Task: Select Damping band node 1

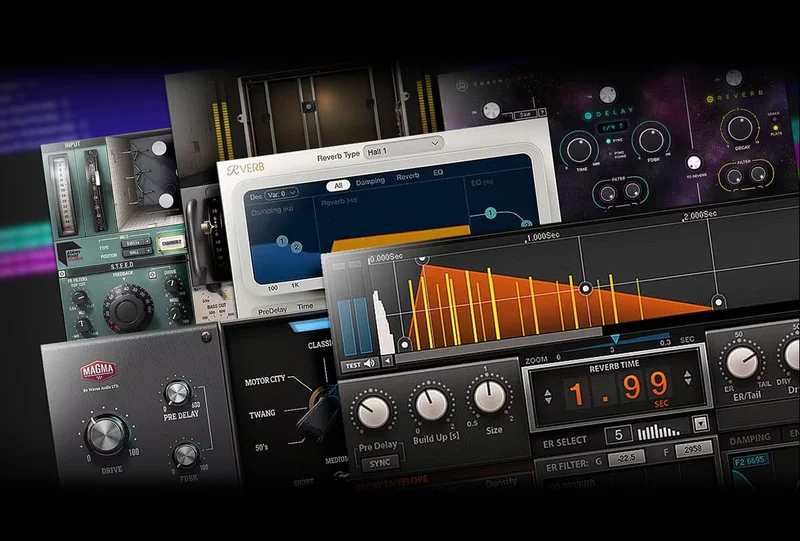Action: (282, 241)
